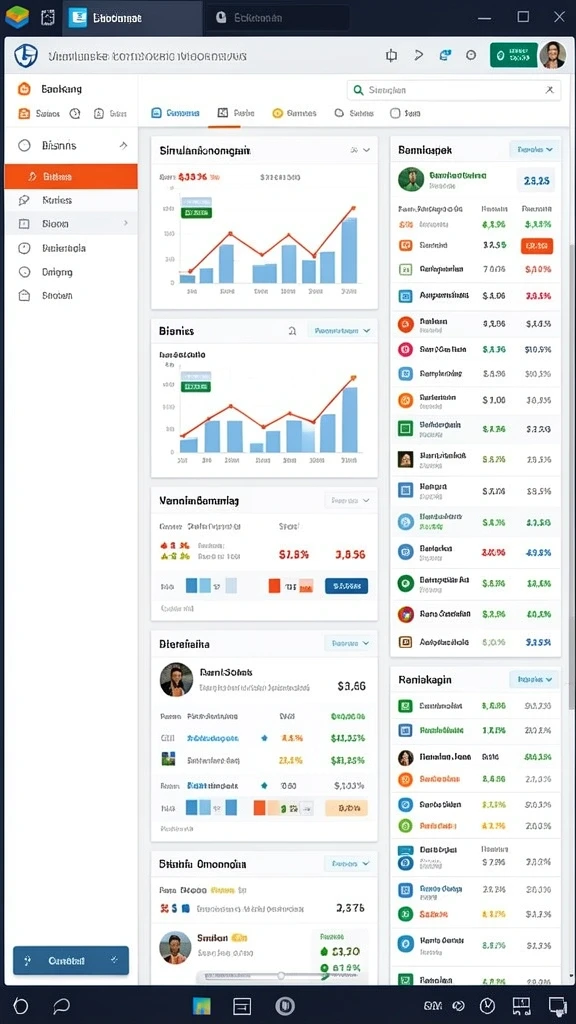
Task: Clear the search field with X icon
Action: (549, 90)
